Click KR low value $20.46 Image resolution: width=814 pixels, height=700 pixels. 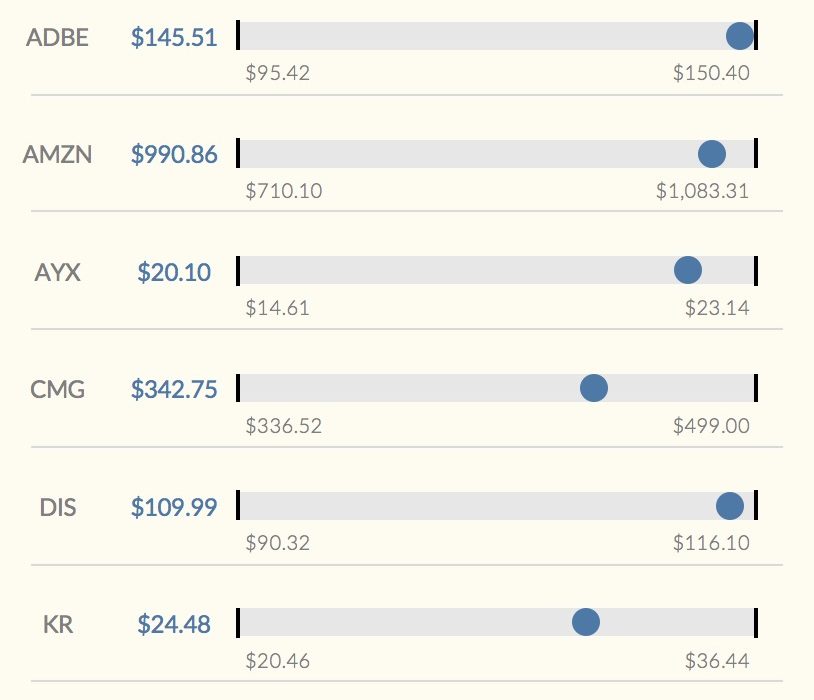coord(278,661)
